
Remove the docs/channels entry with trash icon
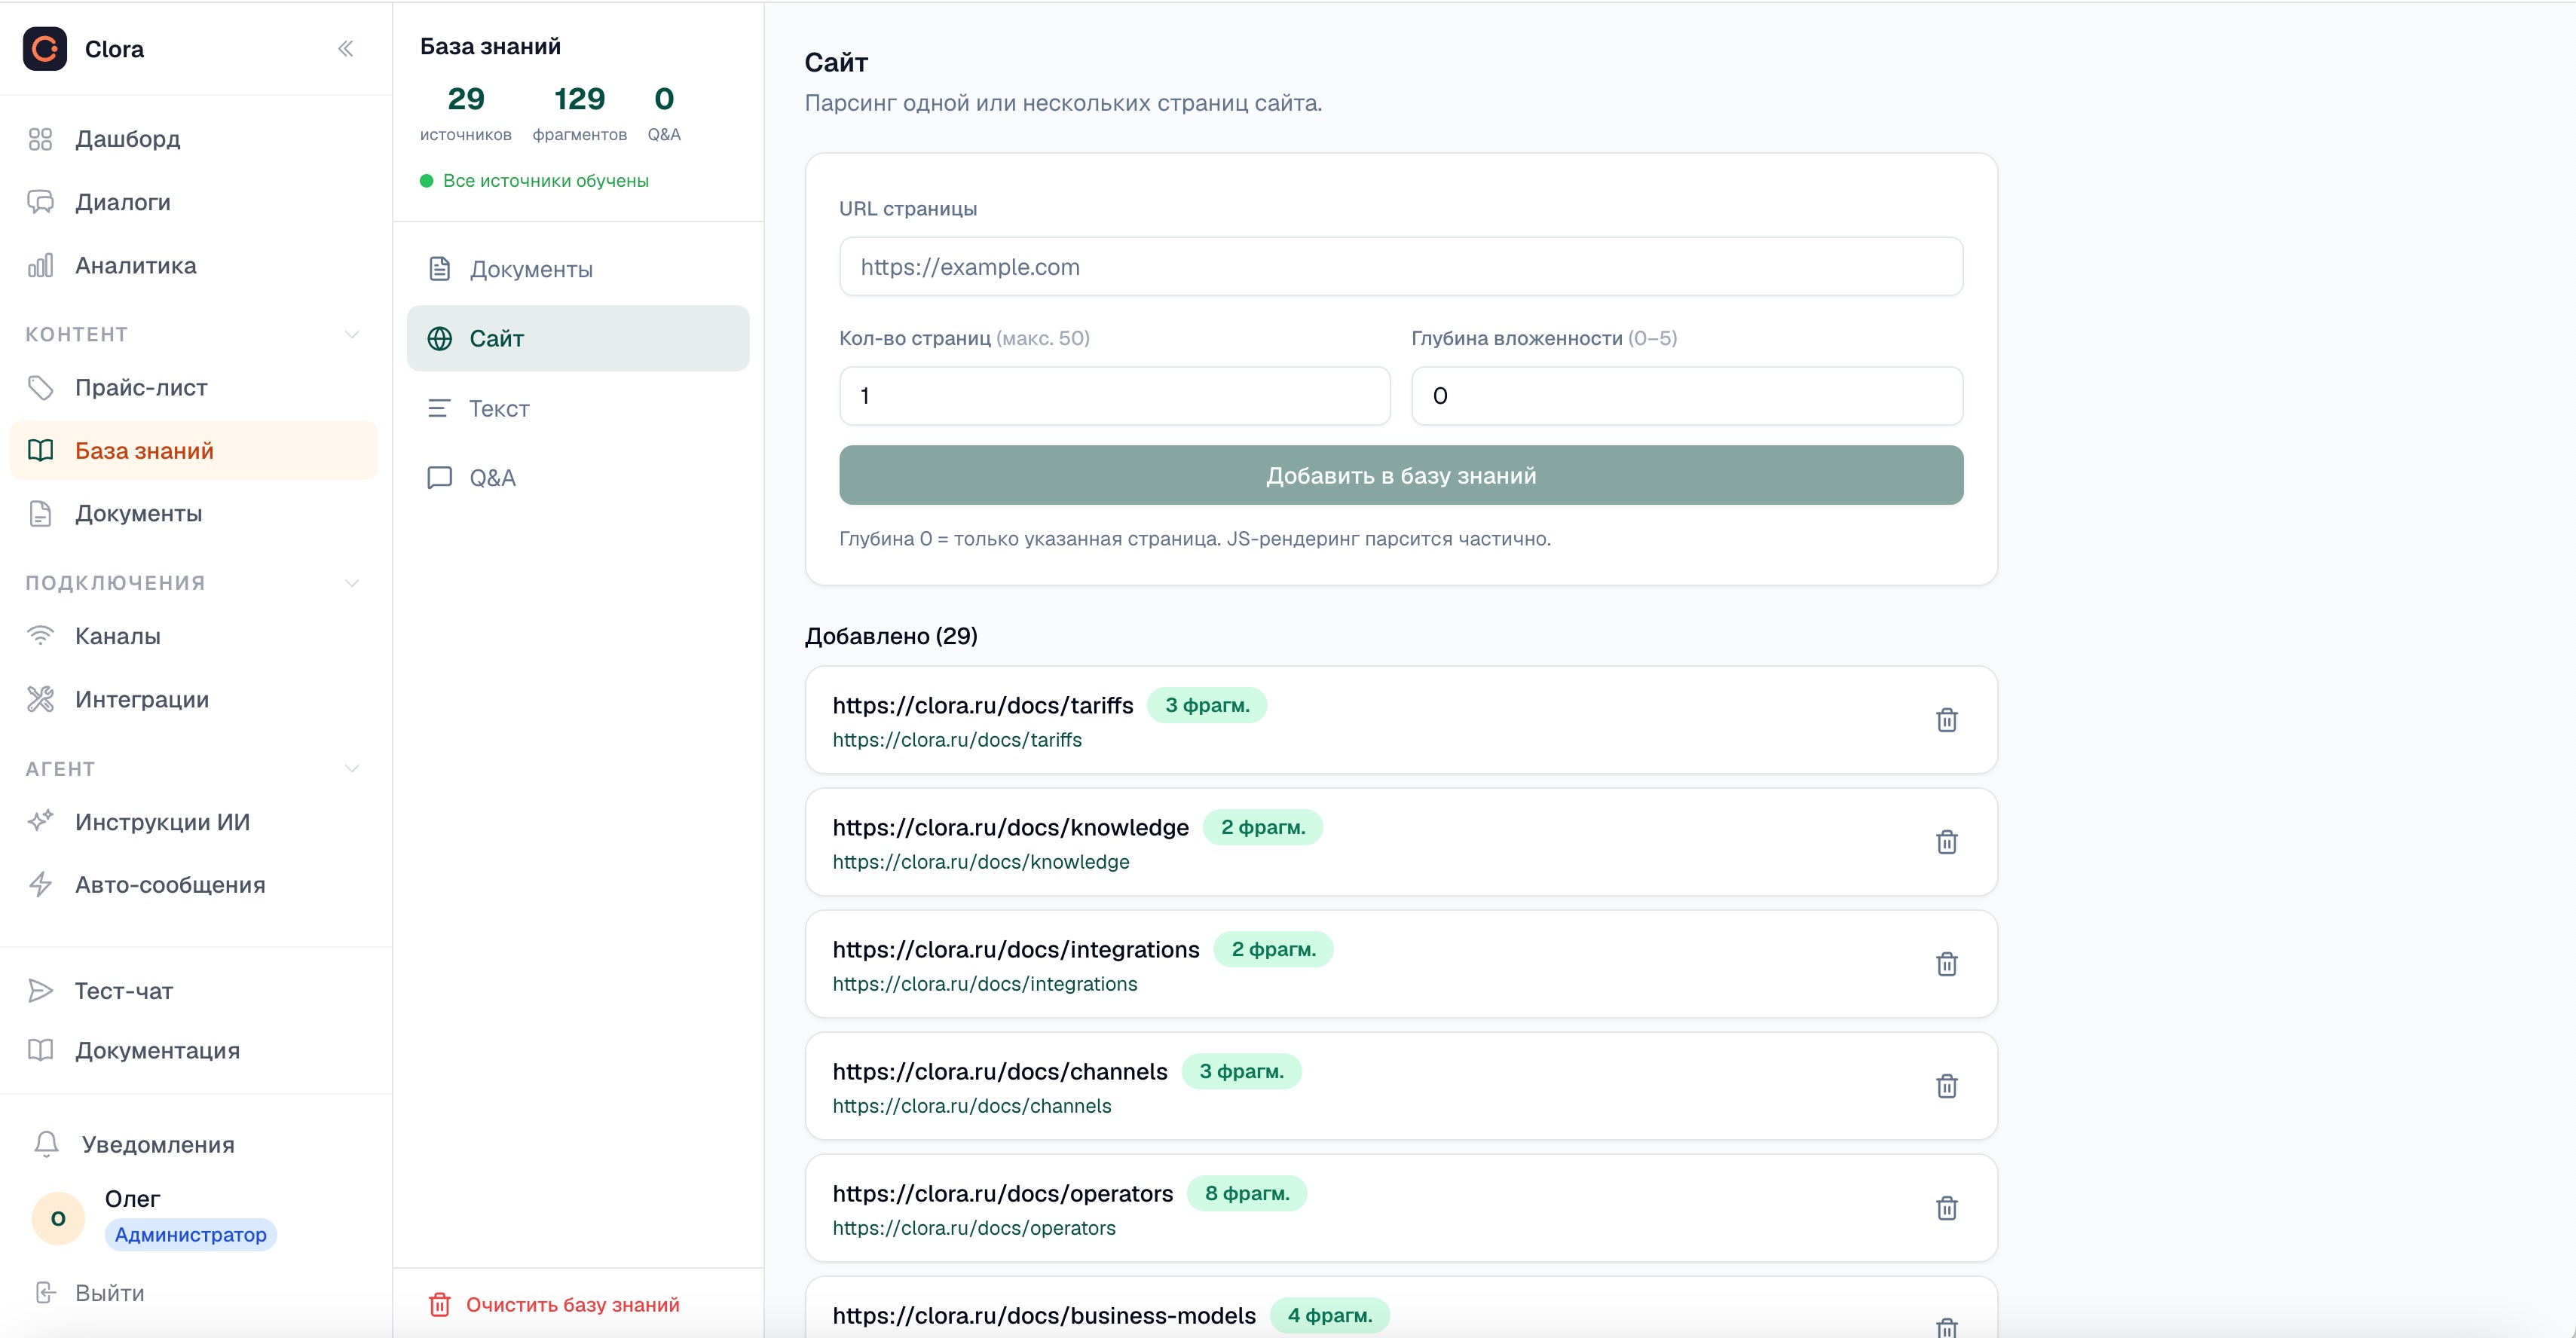click(x=1946, y=1086)
